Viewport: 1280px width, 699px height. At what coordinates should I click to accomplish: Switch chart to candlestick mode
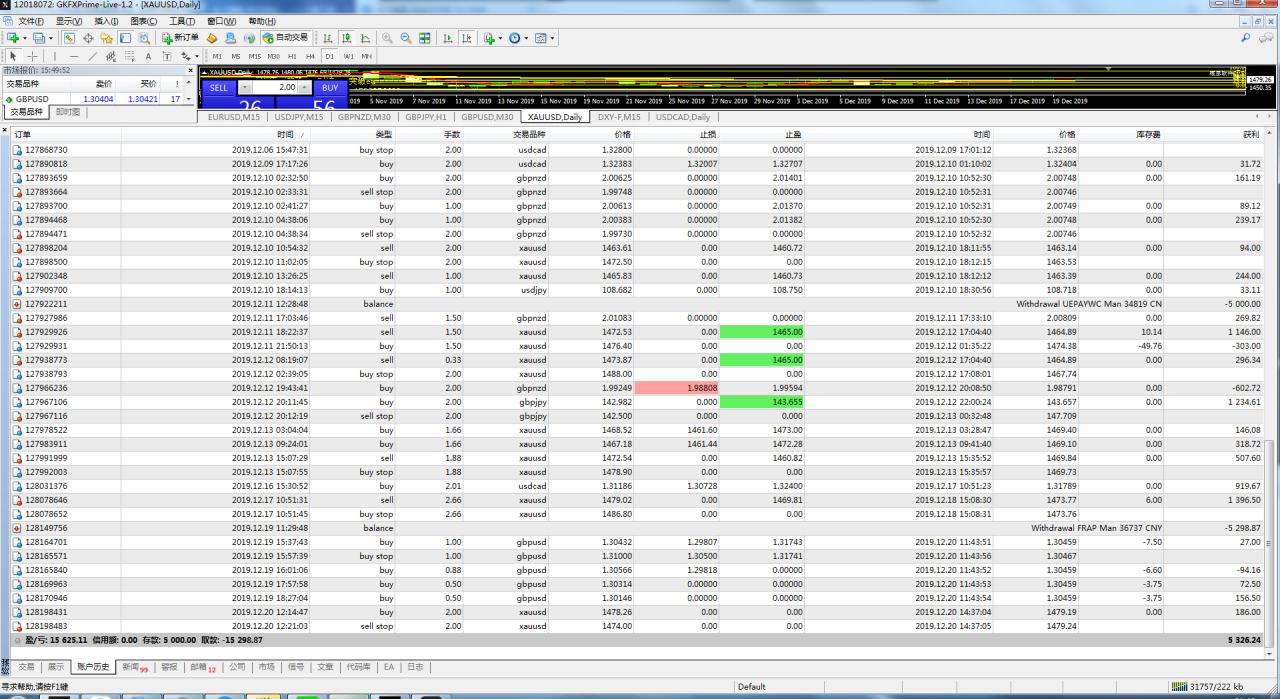[x=347, y=38]
